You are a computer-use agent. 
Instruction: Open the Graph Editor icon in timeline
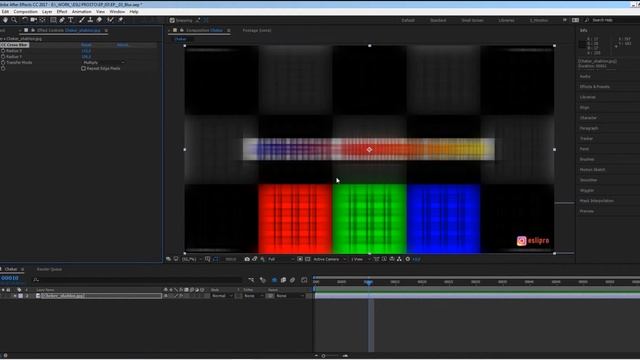click(304, 280)
